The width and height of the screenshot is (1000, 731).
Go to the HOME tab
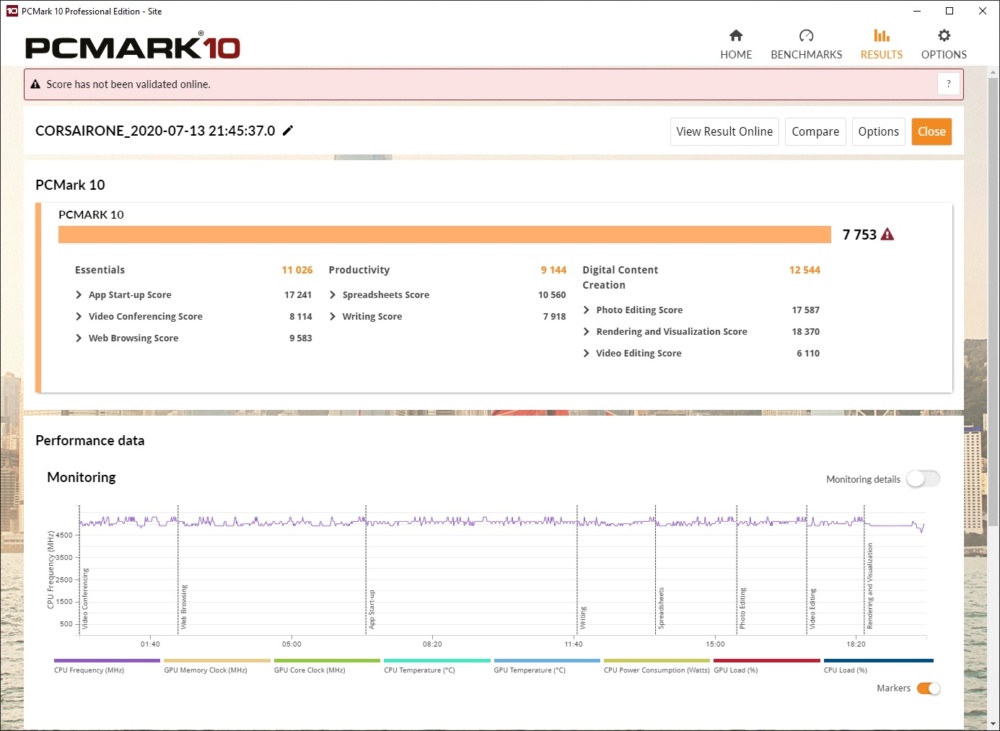click(736, 55)
